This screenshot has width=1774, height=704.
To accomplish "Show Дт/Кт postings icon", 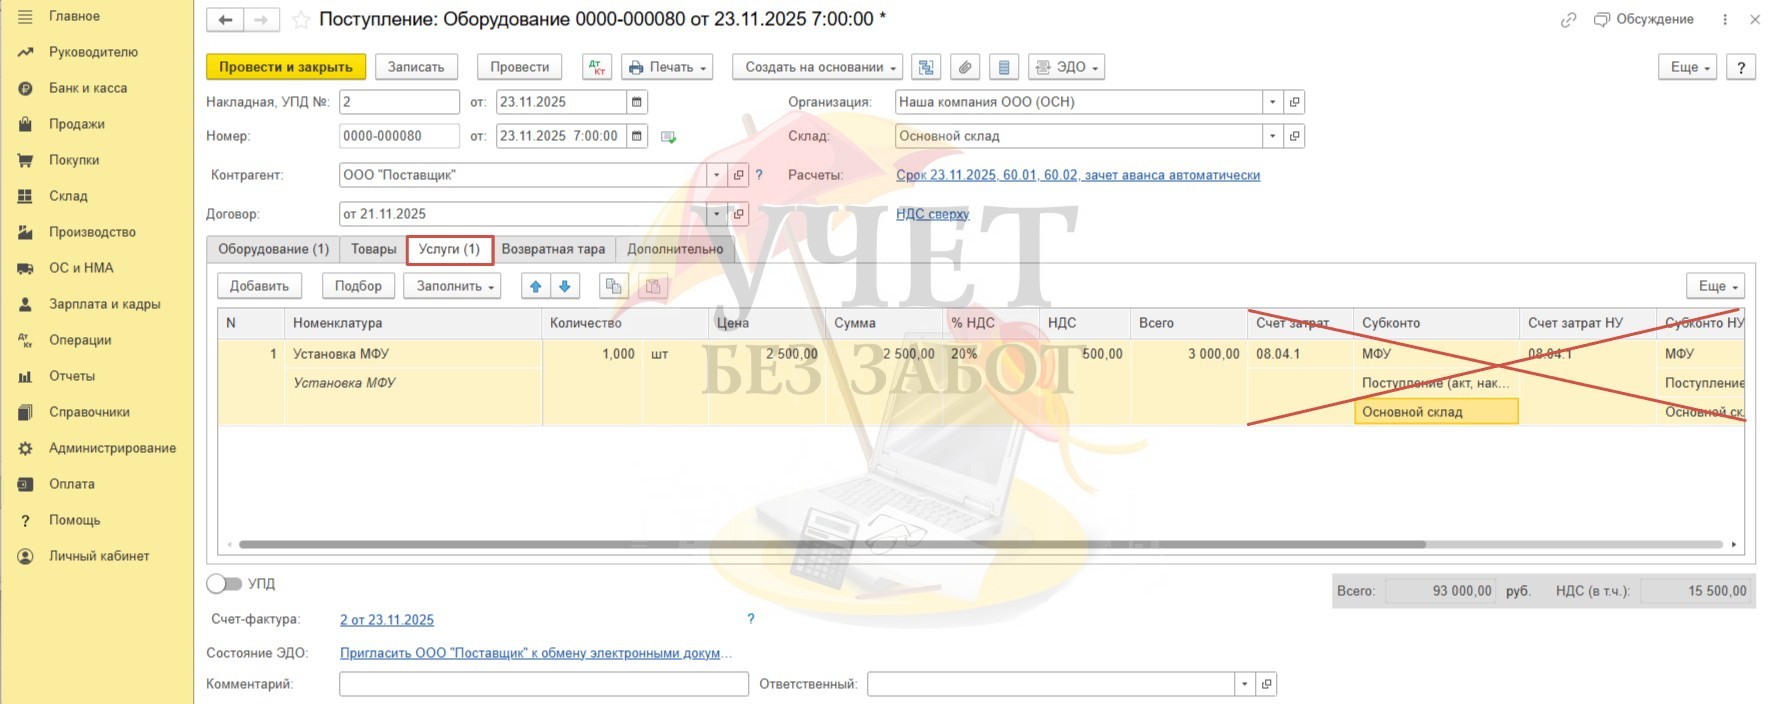I will [597, 67].
